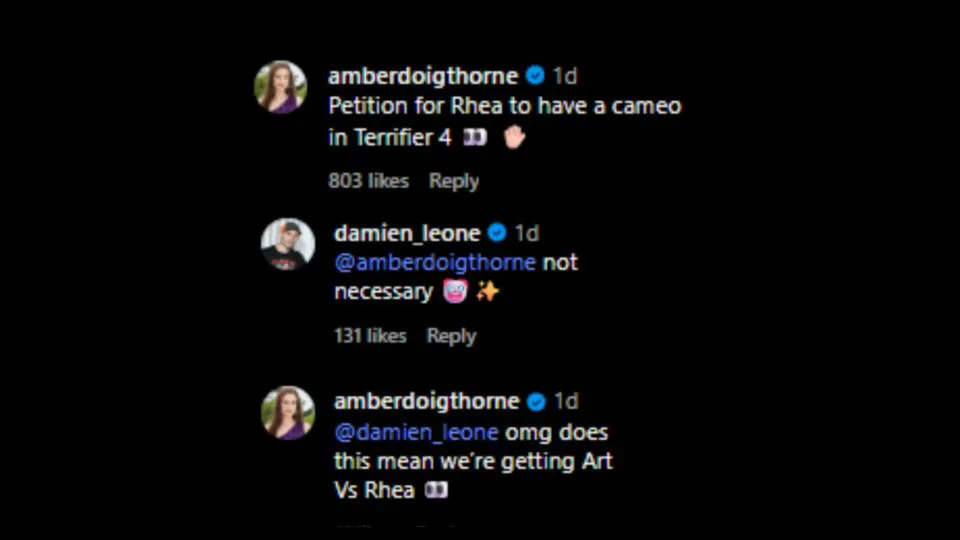
Task: View the 131 likes on damien_leone's comment
Action: 370,336
